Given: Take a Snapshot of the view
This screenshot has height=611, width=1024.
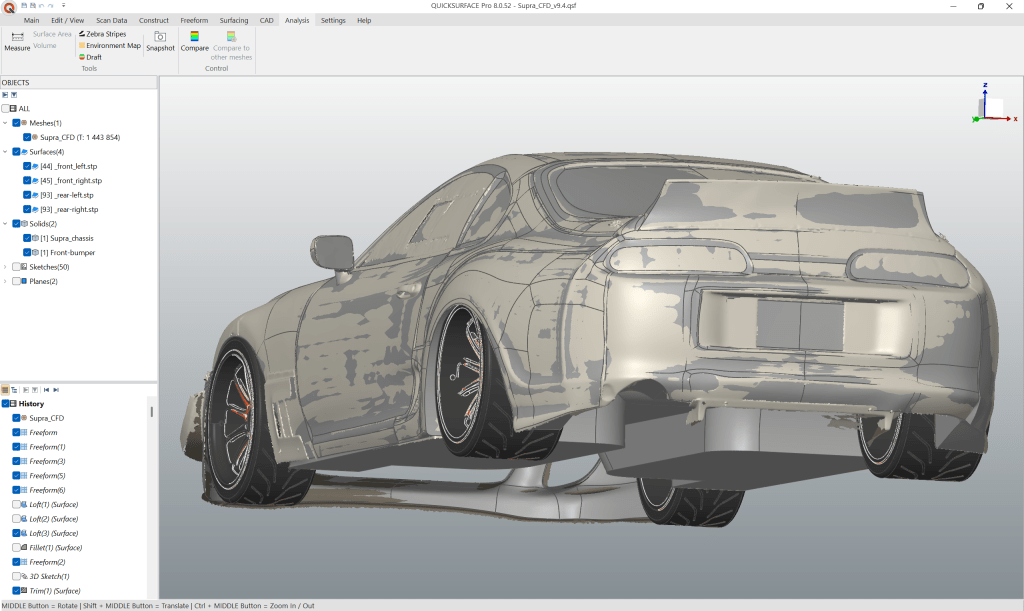Looking at the screenshot, I should click(160, 40).
